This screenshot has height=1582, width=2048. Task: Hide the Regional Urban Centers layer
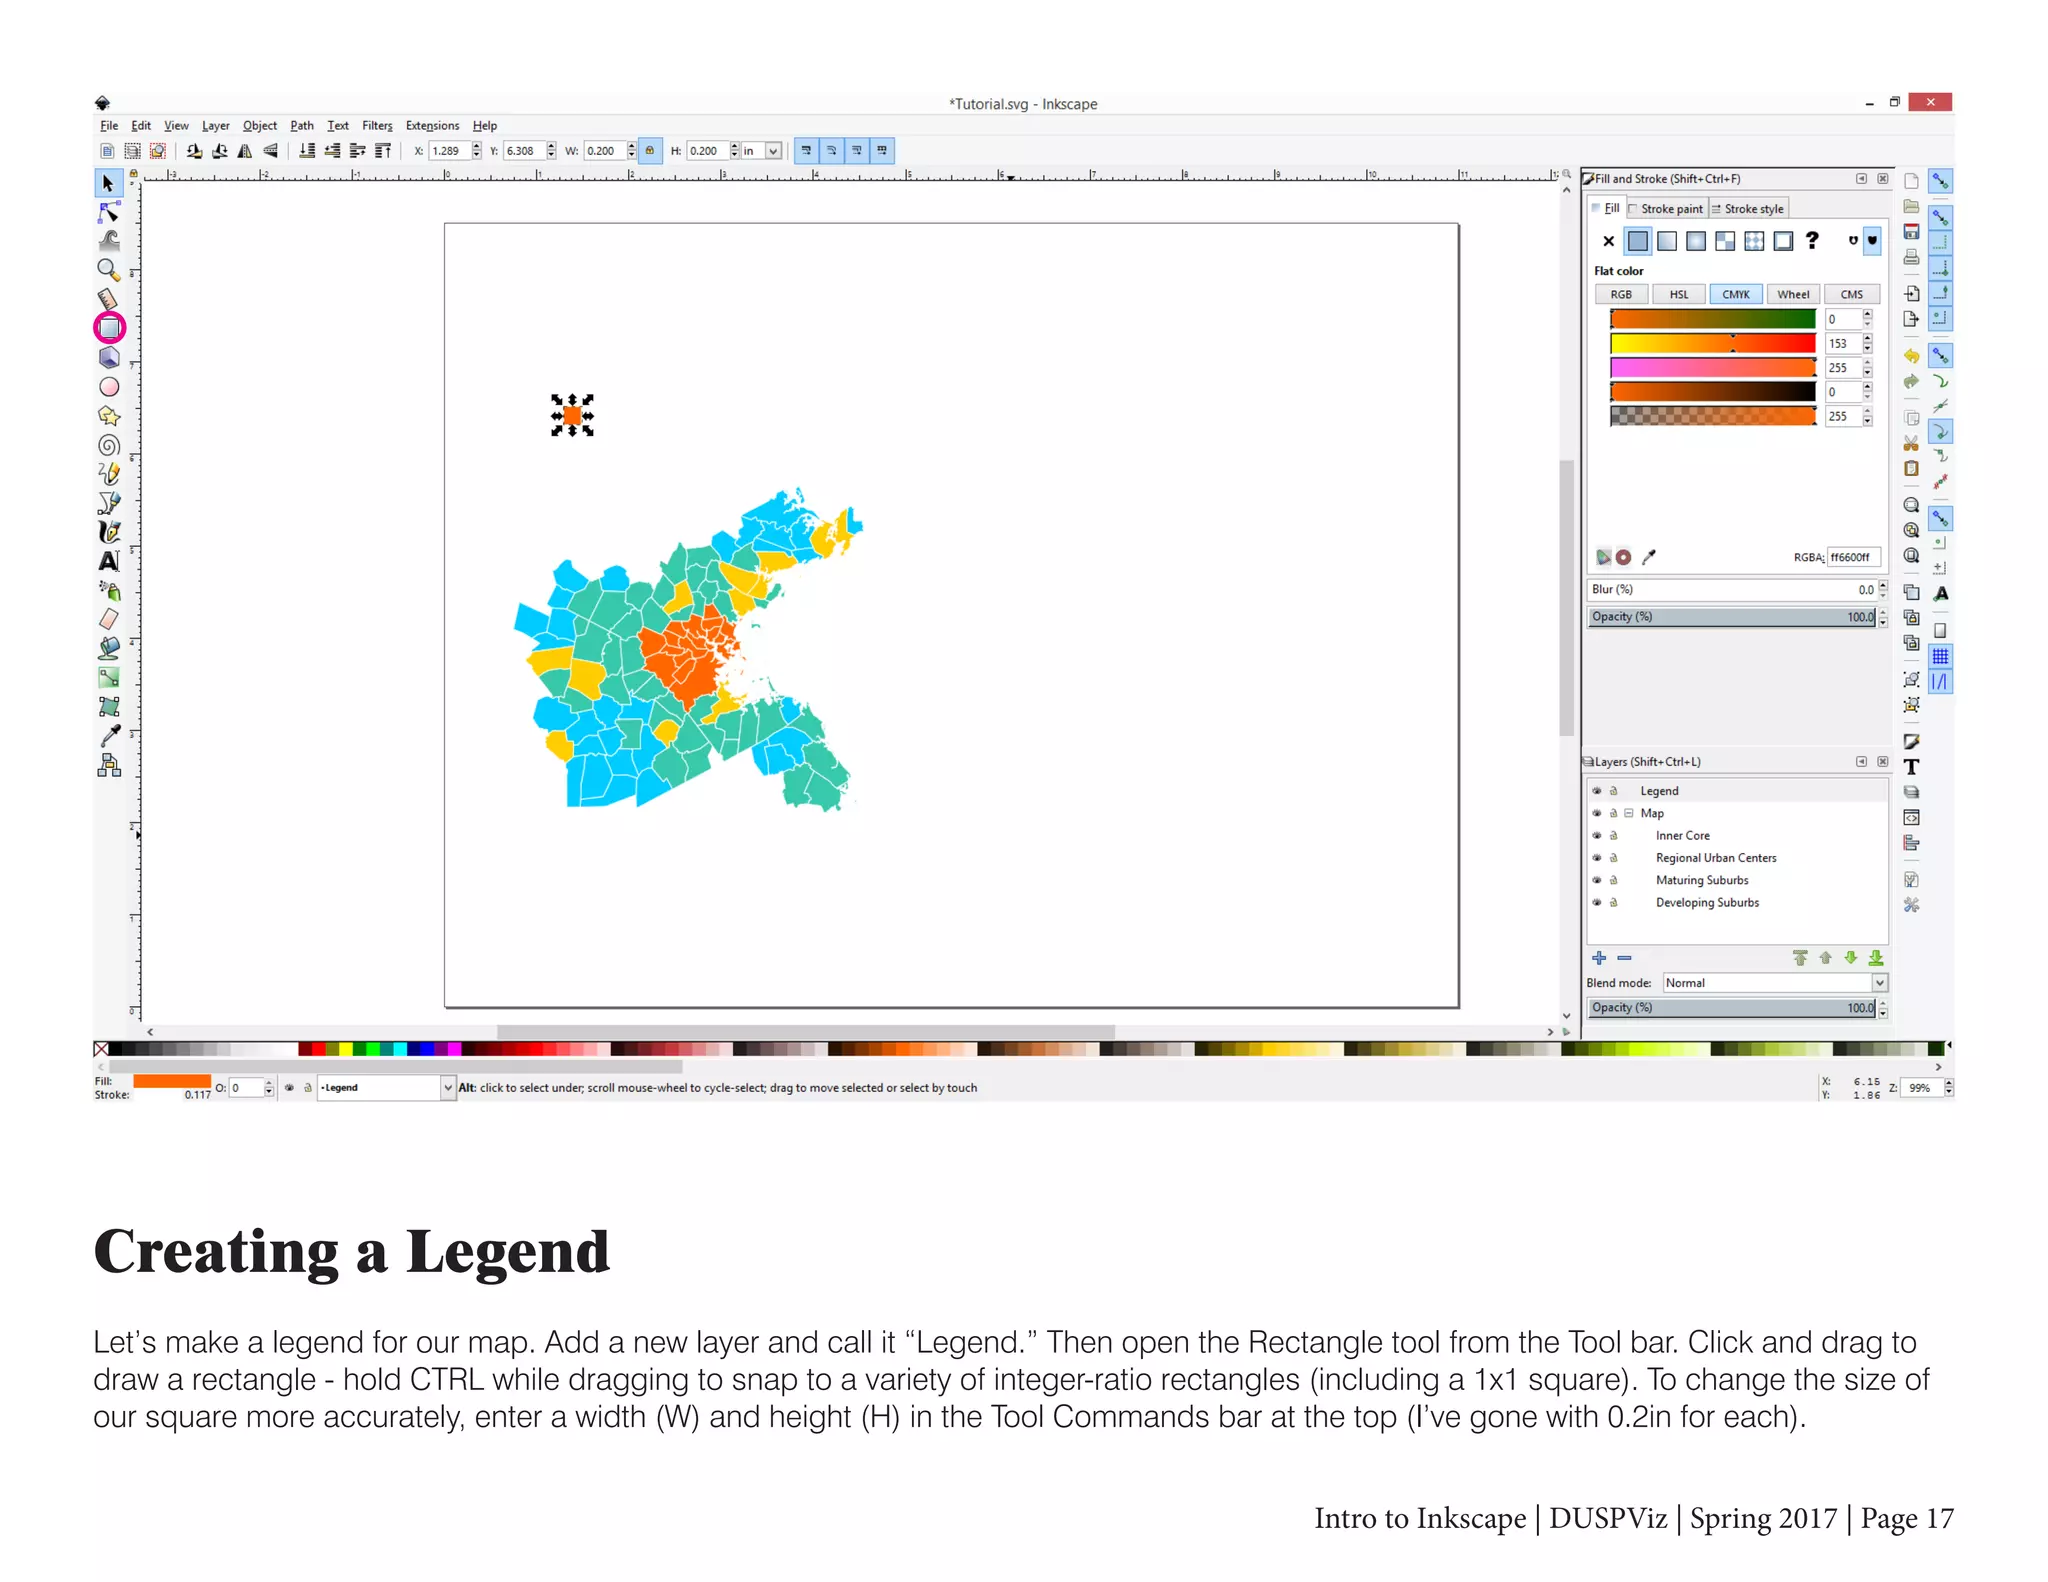[1597, 858]
